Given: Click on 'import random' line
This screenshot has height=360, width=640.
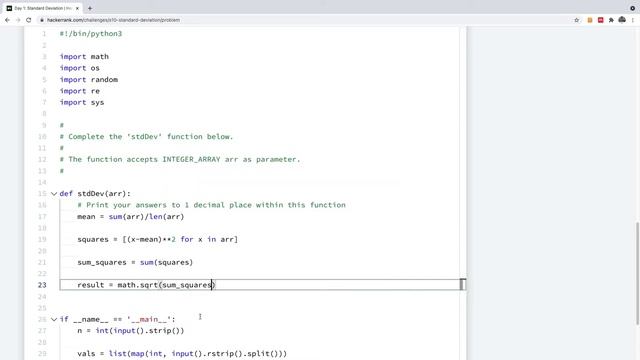Looking at the screenshot, I should click(89, 80).
